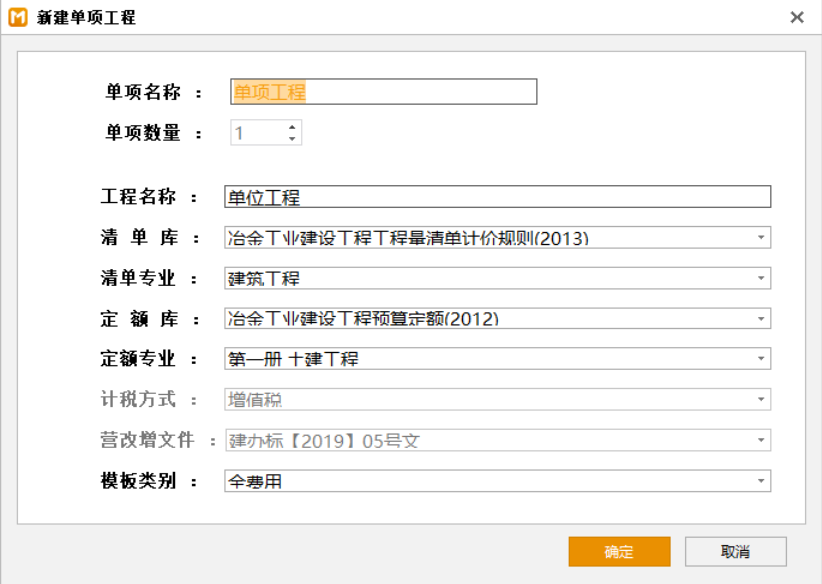822x584 pixels.
Task: Click the 新建单项工程 title bar text
Action: (86, 18)
